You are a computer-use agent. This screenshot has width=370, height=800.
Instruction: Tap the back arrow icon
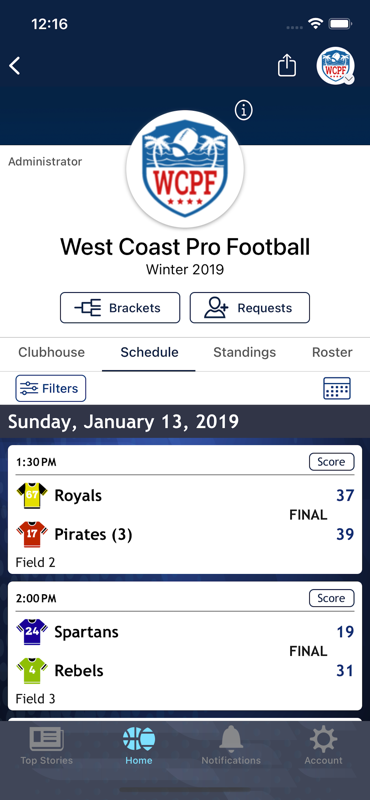pyautogui.click(x=15, y=66)
